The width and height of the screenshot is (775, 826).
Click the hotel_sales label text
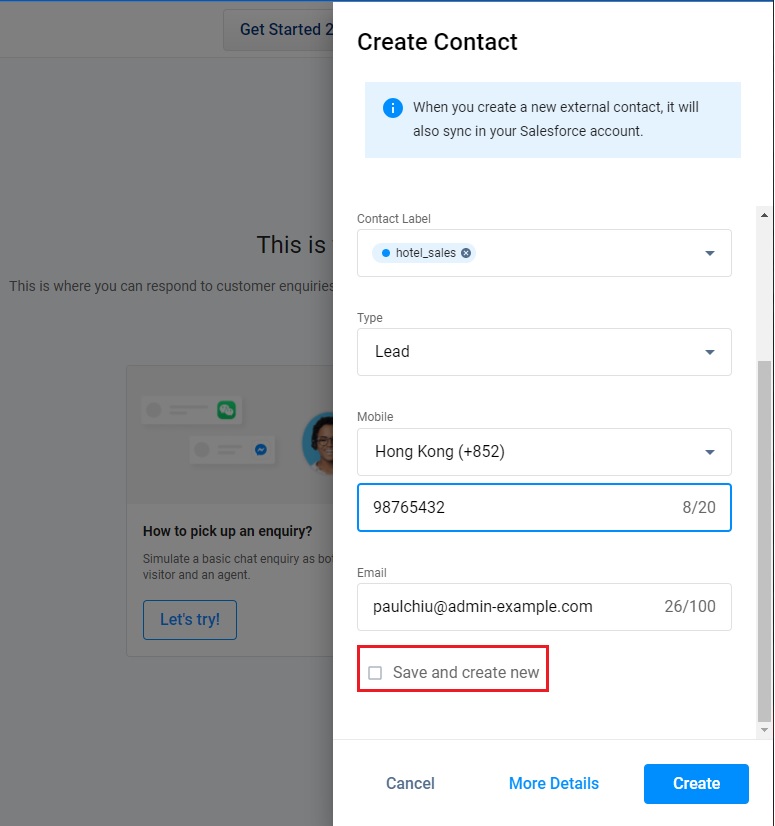[426, 253]
